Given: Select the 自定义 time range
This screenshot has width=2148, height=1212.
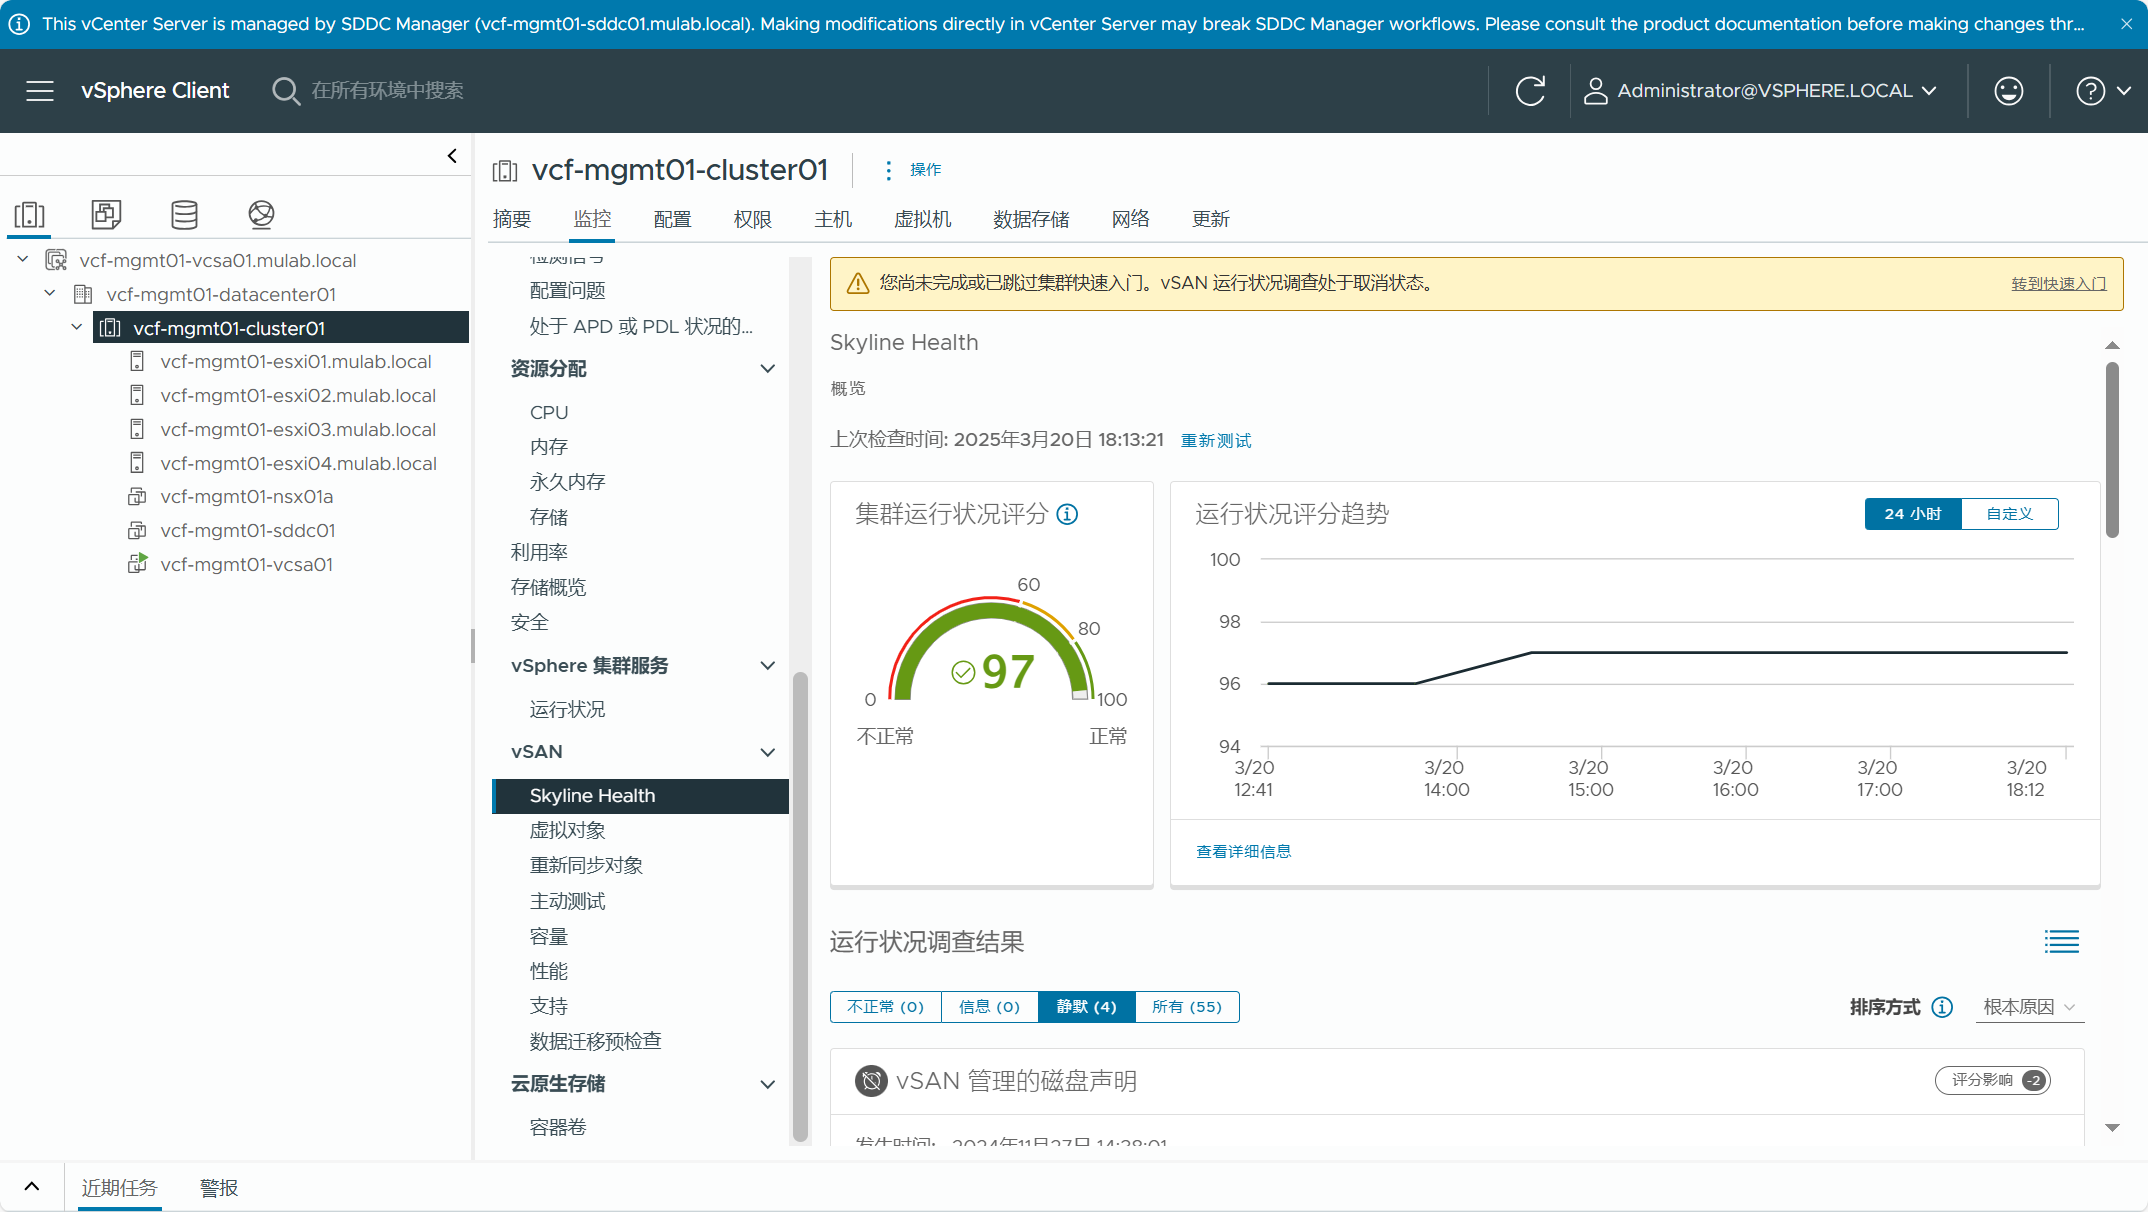Looking at the screenshot, I should [x=2010, y=514].
